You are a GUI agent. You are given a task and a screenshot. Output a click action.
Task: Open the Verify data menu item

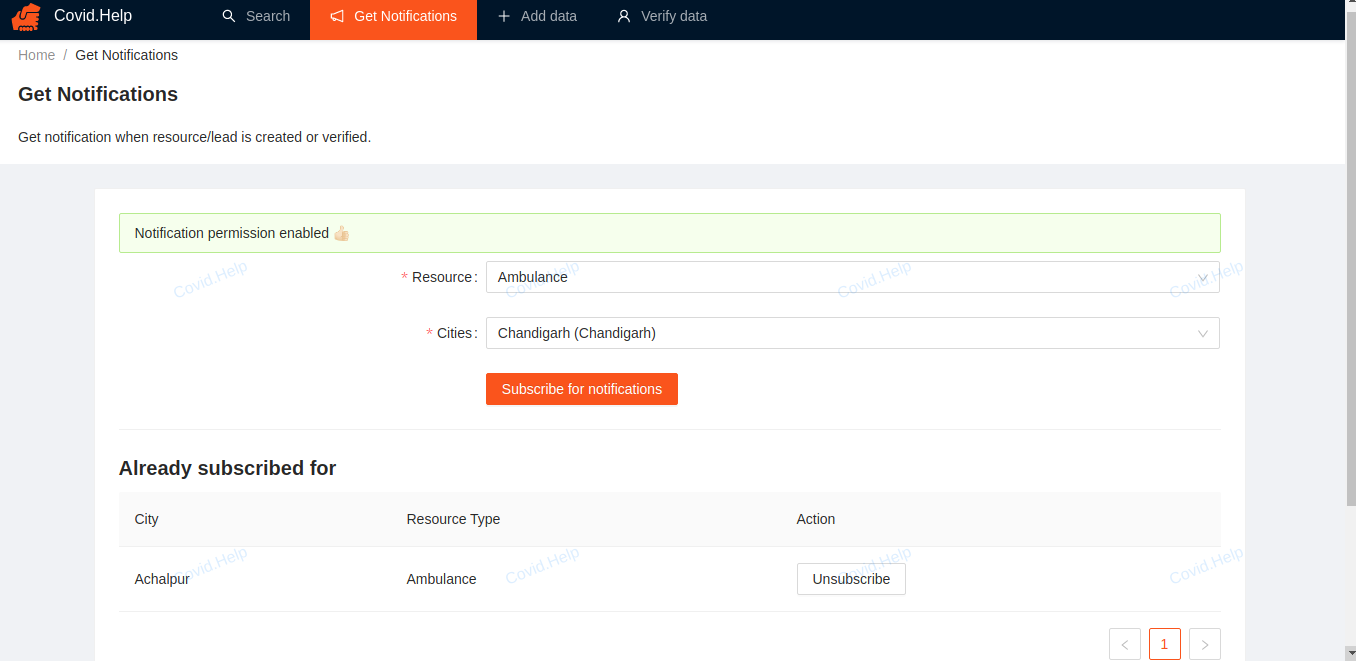pyautogui.click(x=662, y=16)
